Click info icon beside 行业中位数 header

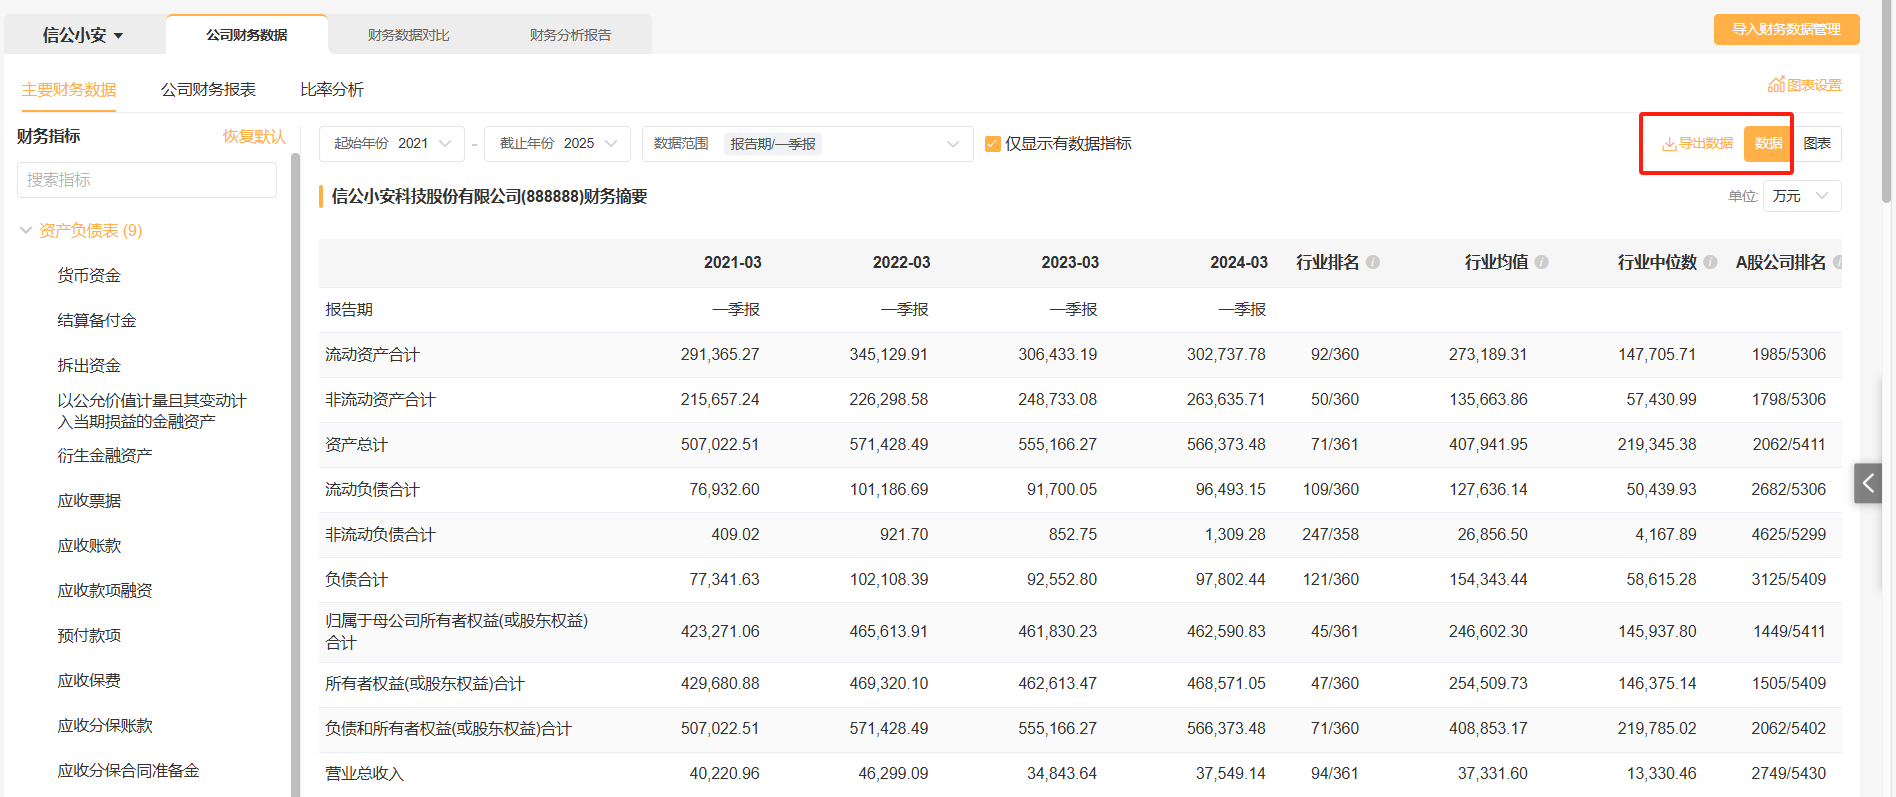tap(1710, 262)
